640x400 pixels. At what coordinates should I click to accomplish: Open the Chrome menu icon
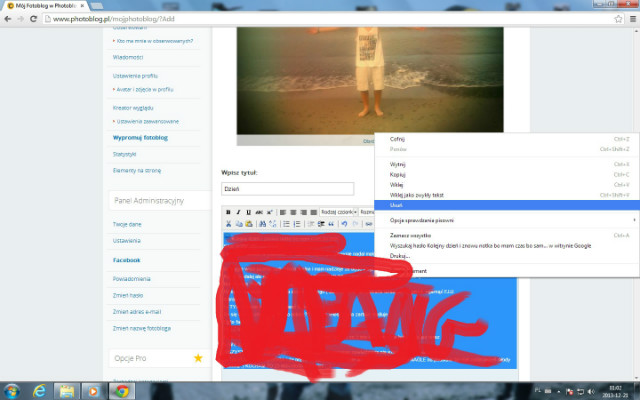click(x=633, y=19)
